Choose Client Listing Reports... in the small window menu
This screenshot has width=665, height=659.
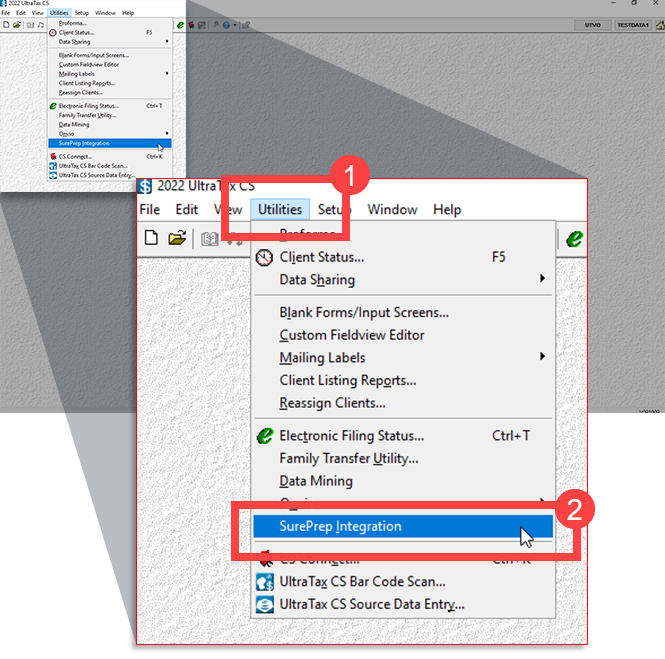point(110,83)
